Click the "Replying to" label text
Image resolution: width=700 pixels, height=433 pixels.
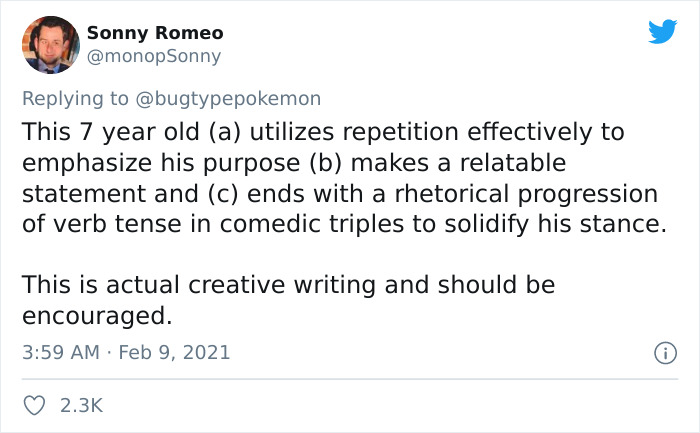76,98
